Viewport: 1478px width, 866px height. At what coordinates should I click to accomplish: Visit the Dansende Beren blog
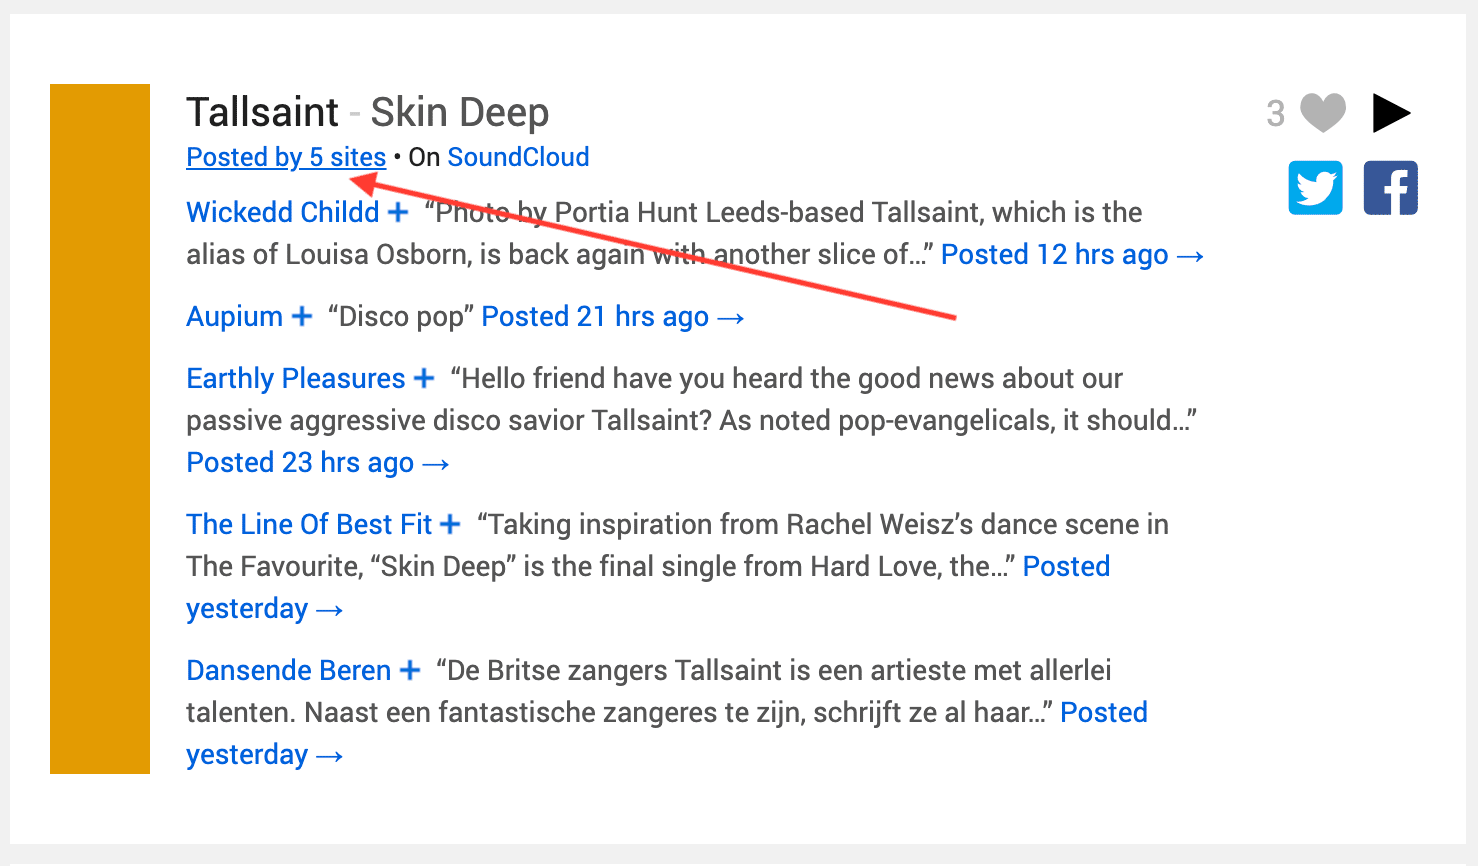(x=289, y=670)
